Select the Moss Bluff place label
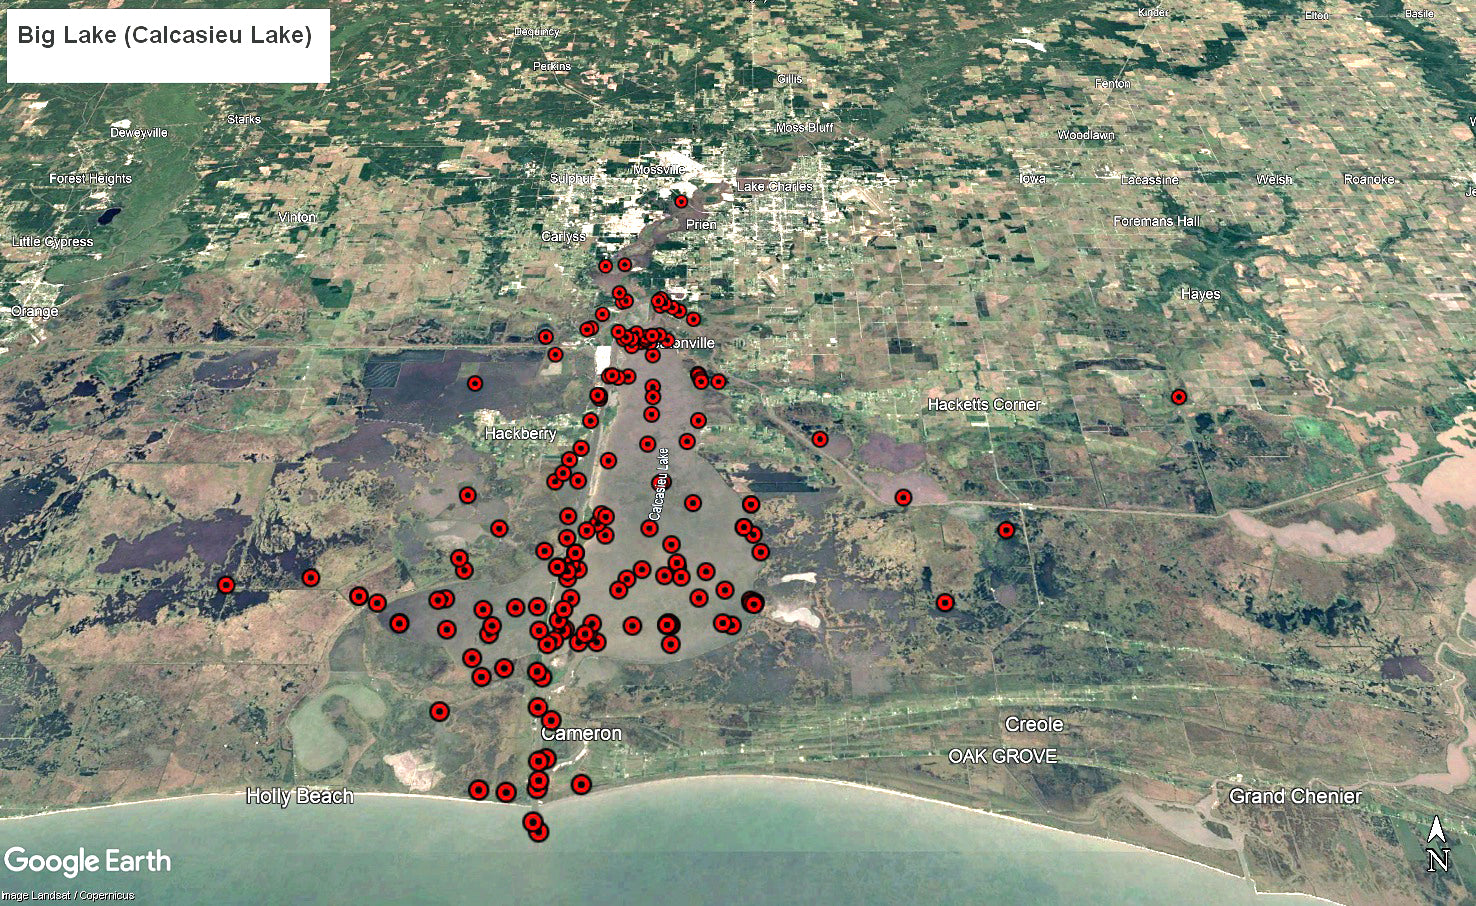The height and width of the screenshot is (906, 1476). 805,128
